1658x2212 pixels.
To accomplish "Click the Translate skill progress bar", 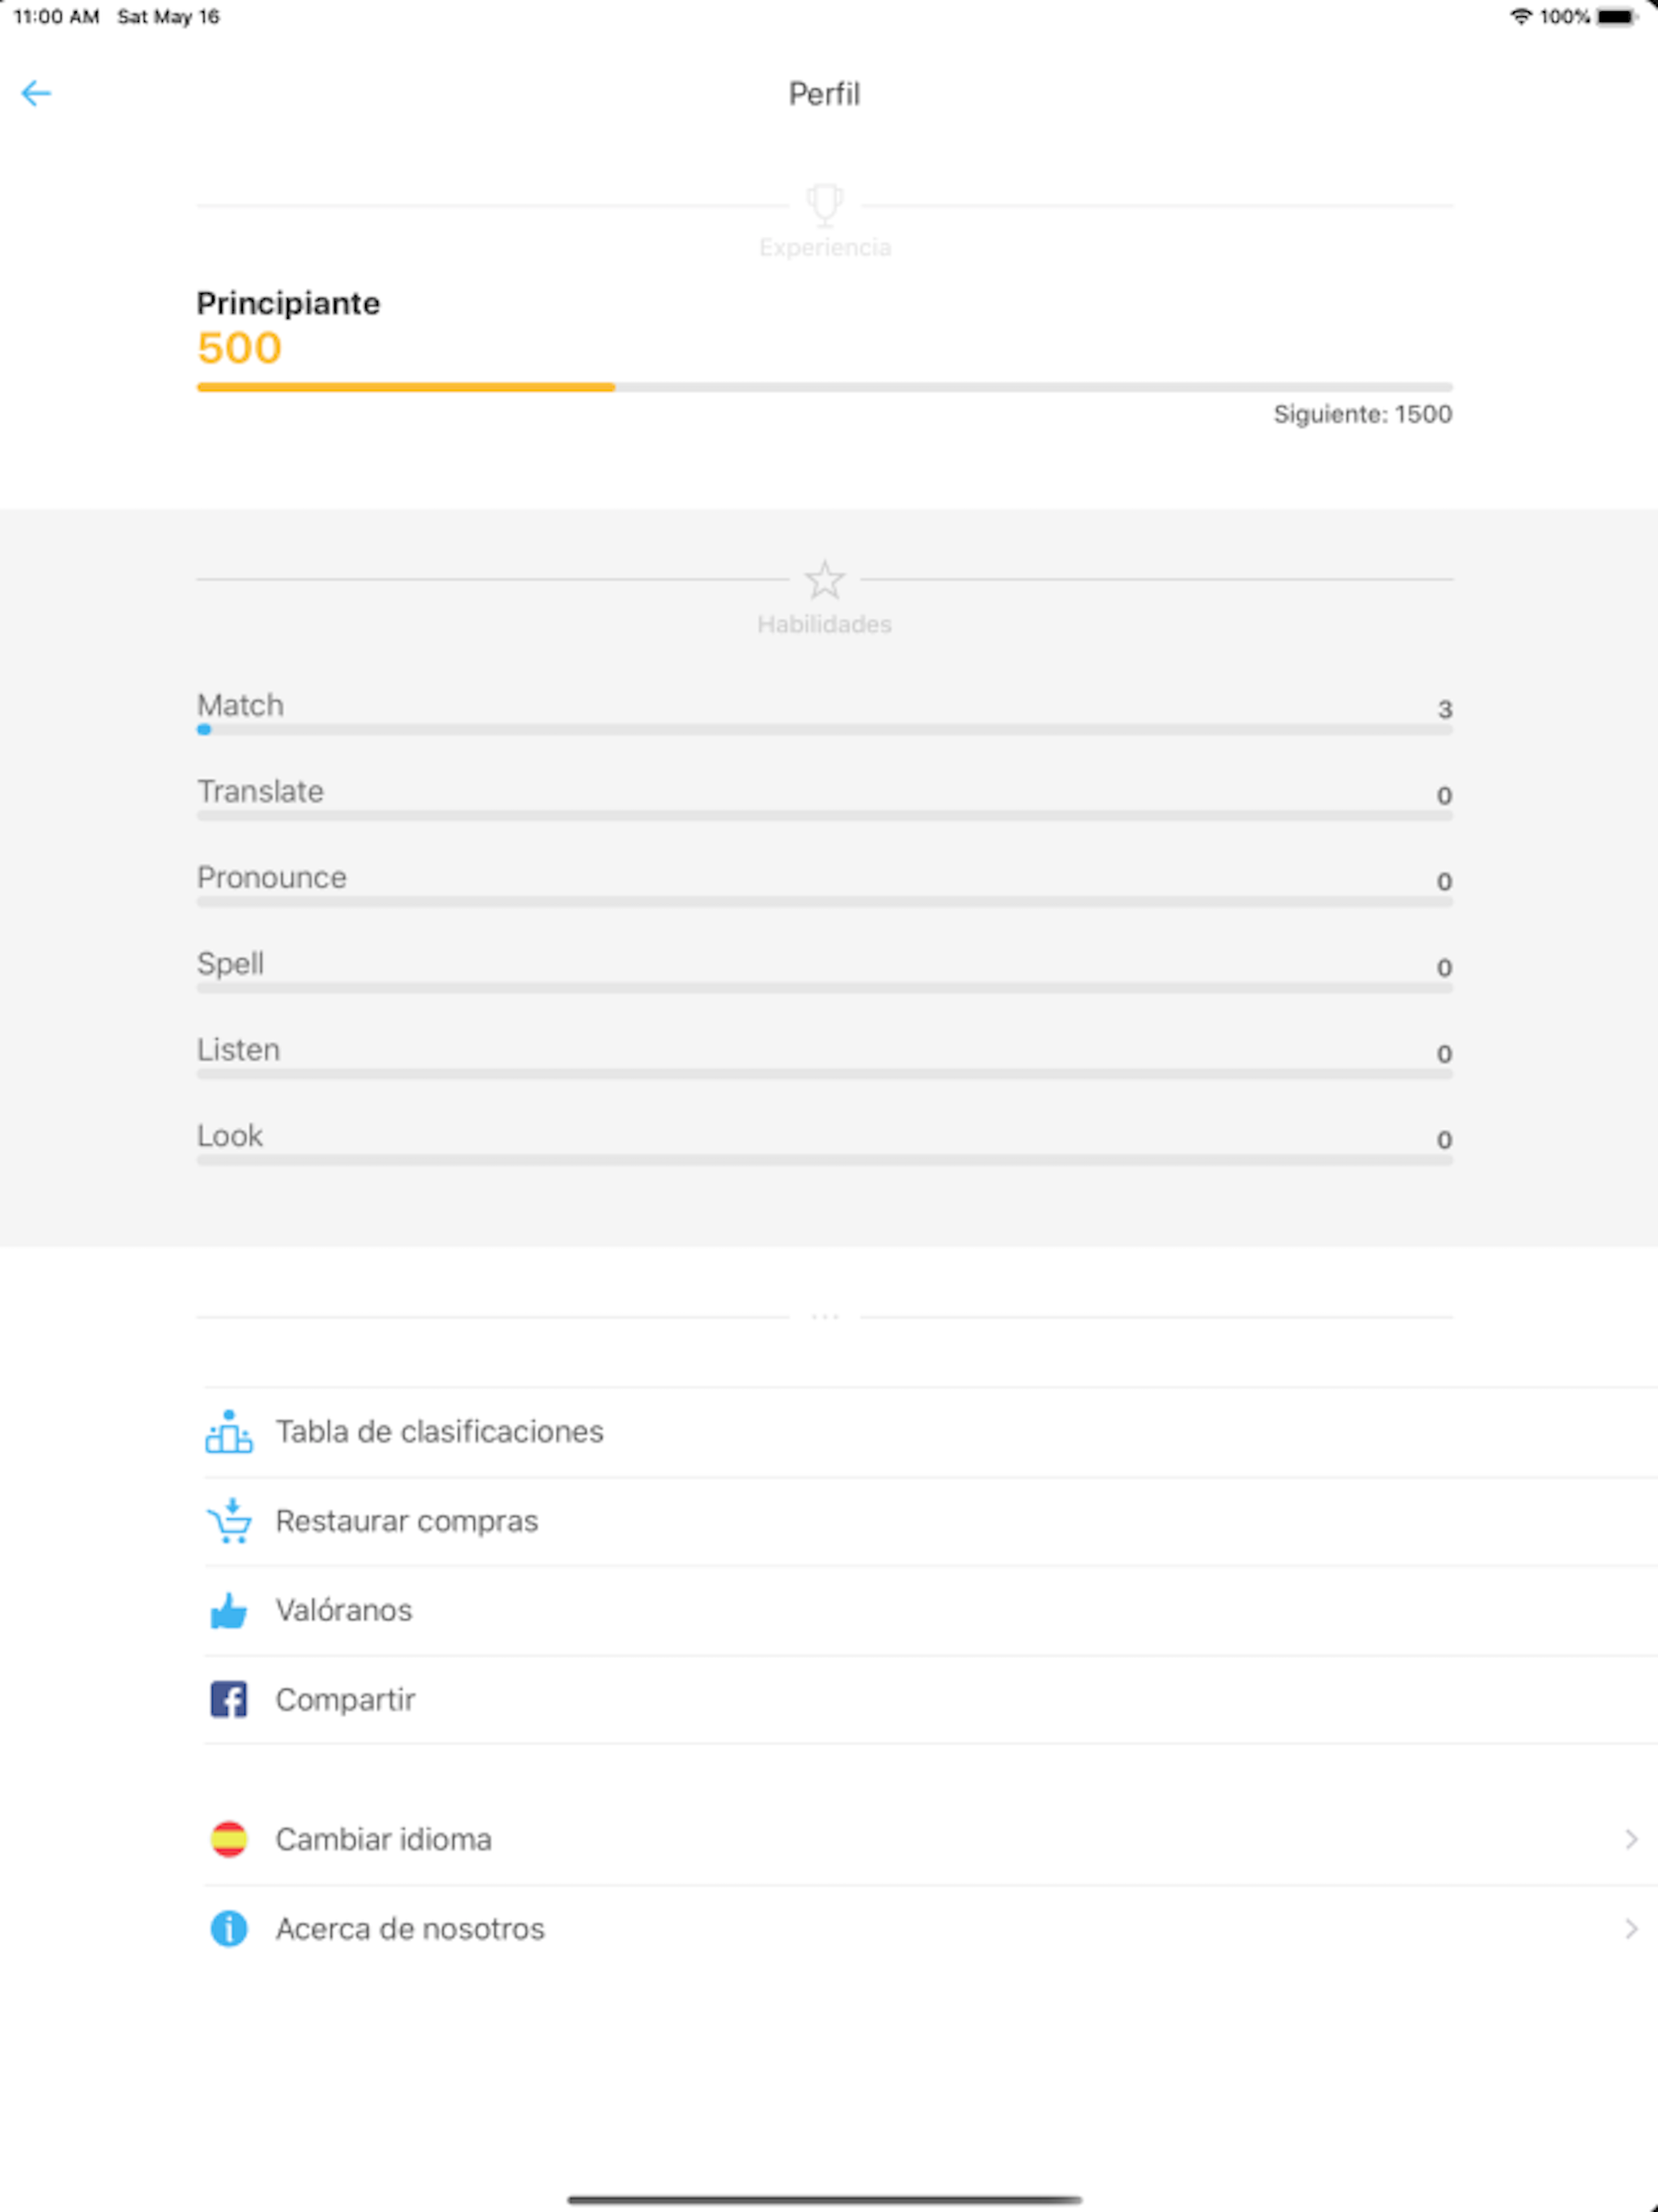I will tap(824, 816).
